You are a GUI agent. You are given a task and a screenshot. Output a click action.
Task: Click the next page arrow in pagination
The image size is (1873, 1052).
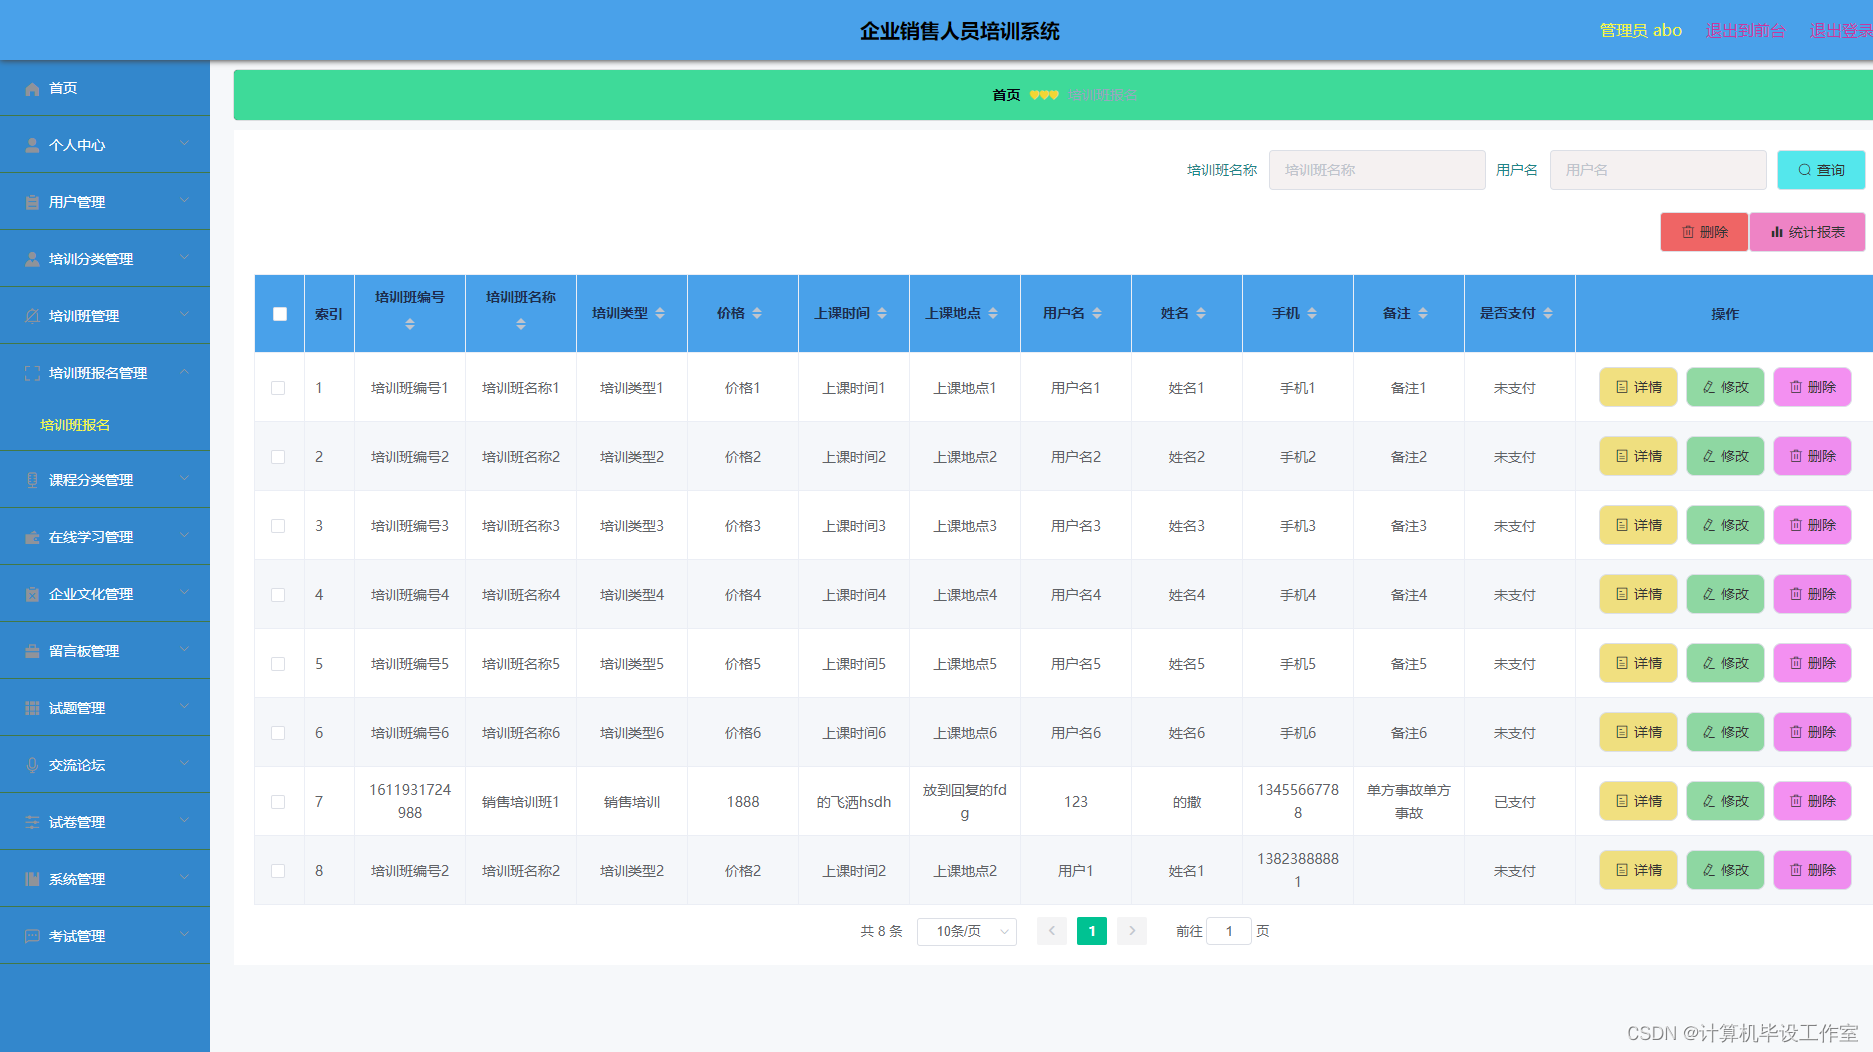(1132, 931)
